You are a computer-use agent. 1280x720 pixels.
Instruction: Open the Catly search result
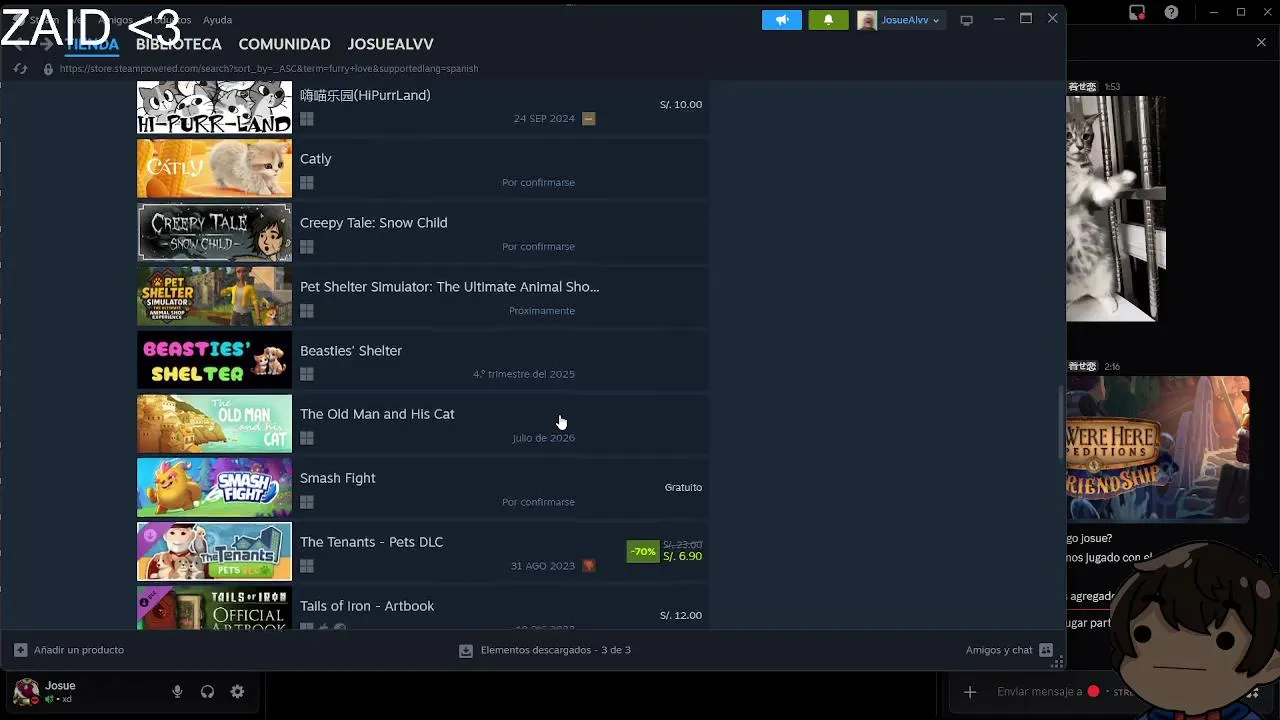(422, 169)
